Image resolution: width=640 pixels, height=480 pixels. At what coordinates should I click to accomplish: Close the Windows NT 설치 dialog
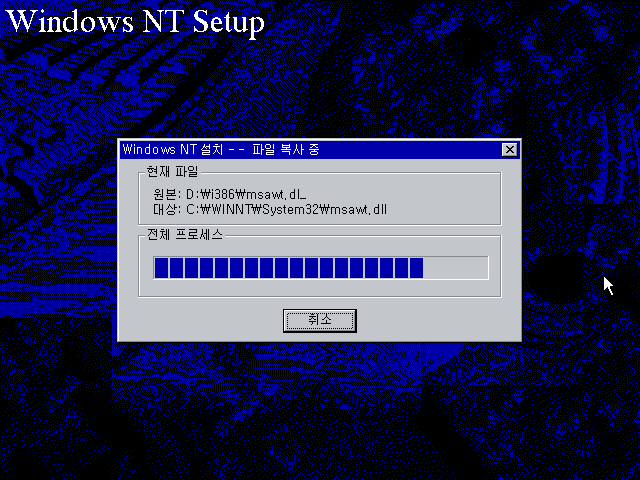pyautogui.click(x=509, y=150)
